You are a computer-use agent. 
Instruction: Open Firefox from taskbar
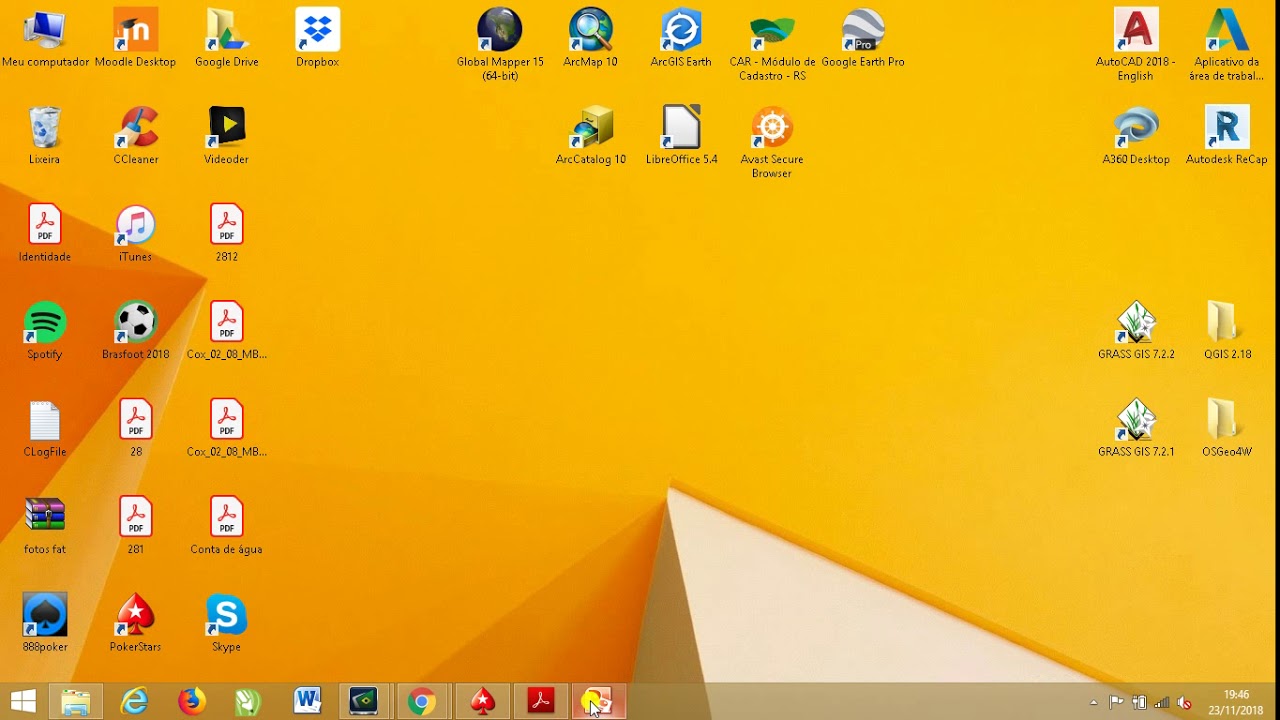pos(191,702)
